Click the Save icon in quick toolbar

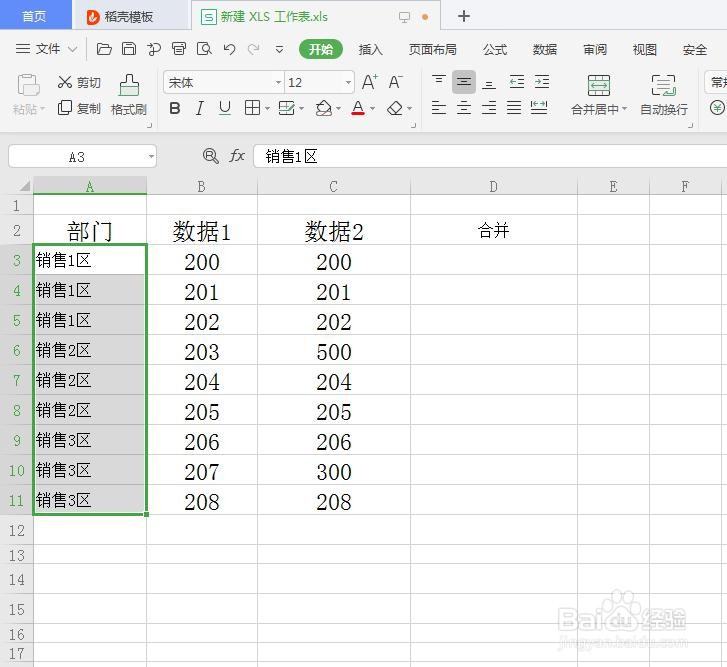129,49
